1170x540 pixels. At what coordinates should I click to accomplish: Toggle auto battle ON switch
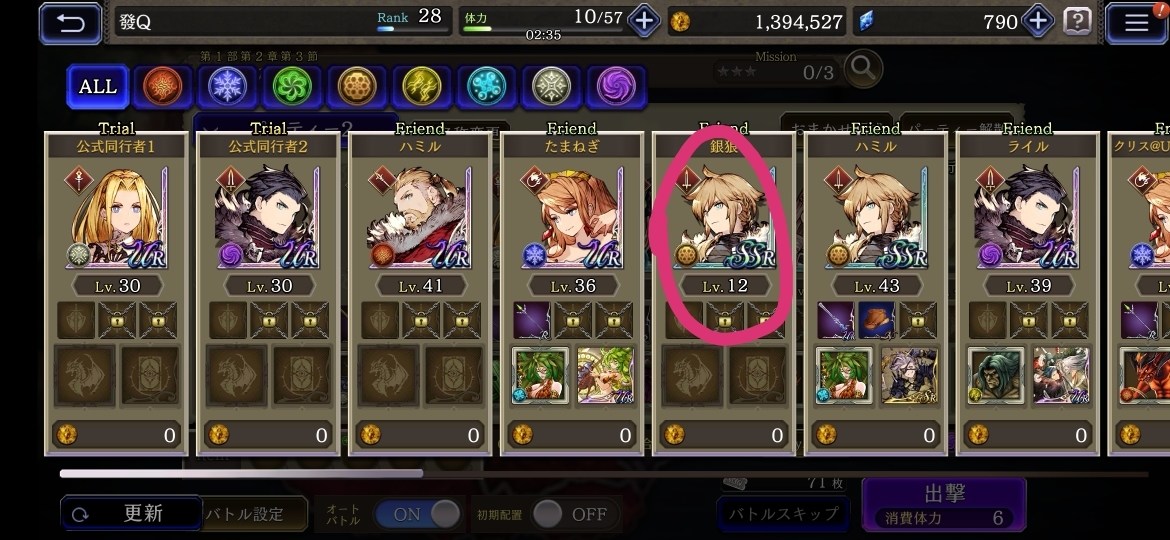point(418,514)
